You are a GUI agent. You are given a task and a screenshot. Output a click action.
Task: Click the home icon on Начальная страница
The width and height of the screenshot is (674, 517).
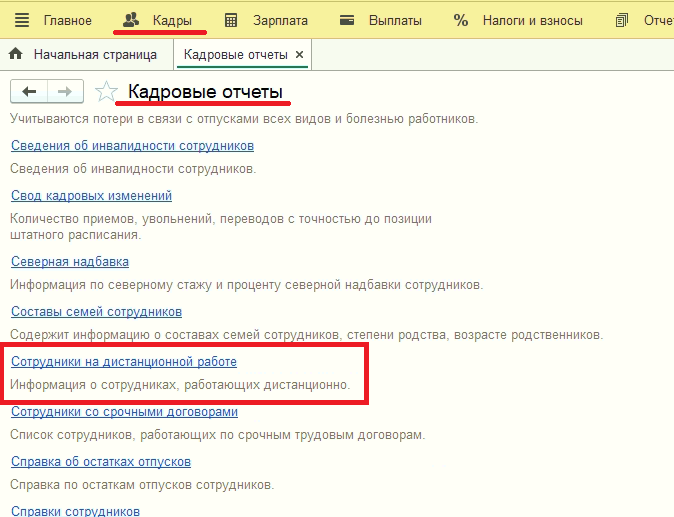pyautogui.click(x=16, y=54)
